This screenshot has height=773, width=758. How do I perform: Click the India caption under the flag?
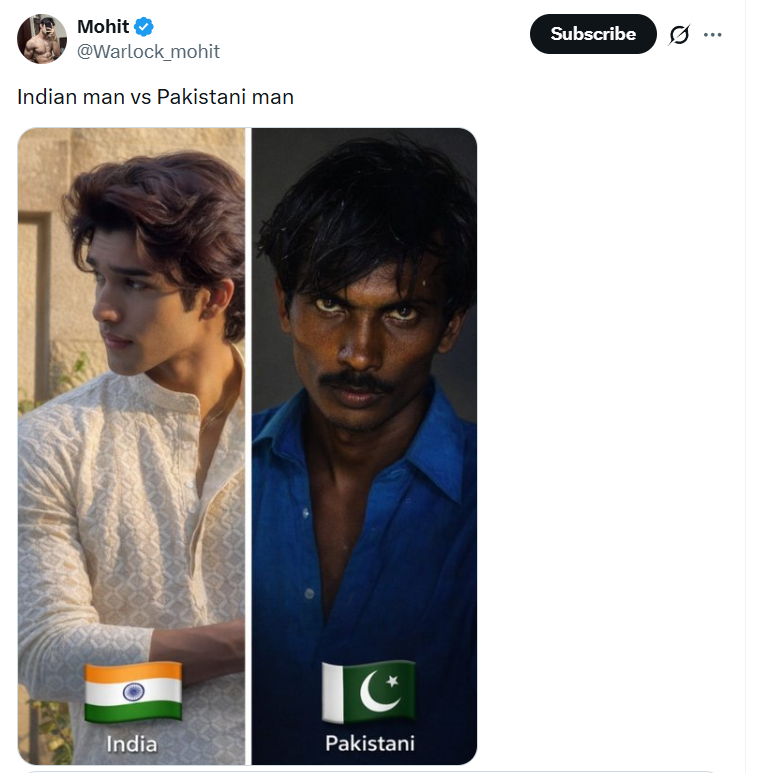pos(132,744)
